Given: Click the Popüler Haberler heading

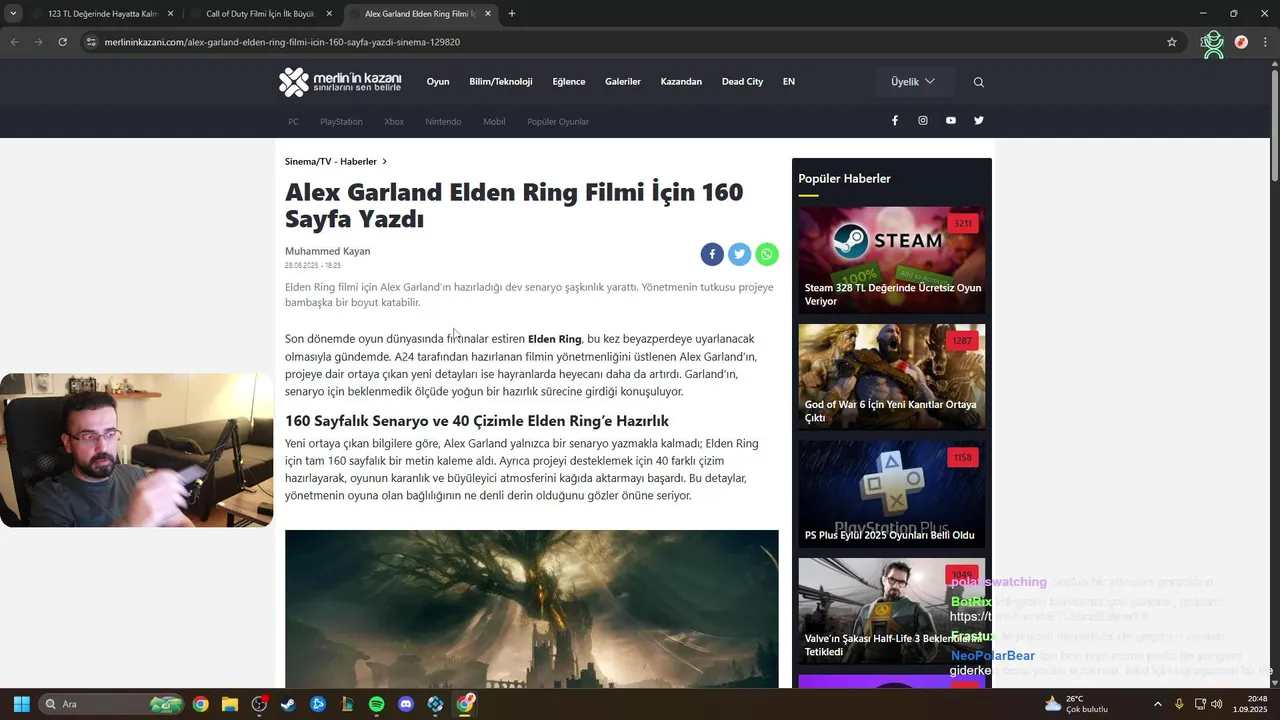Looking at the screenshot, I should 844,179.
